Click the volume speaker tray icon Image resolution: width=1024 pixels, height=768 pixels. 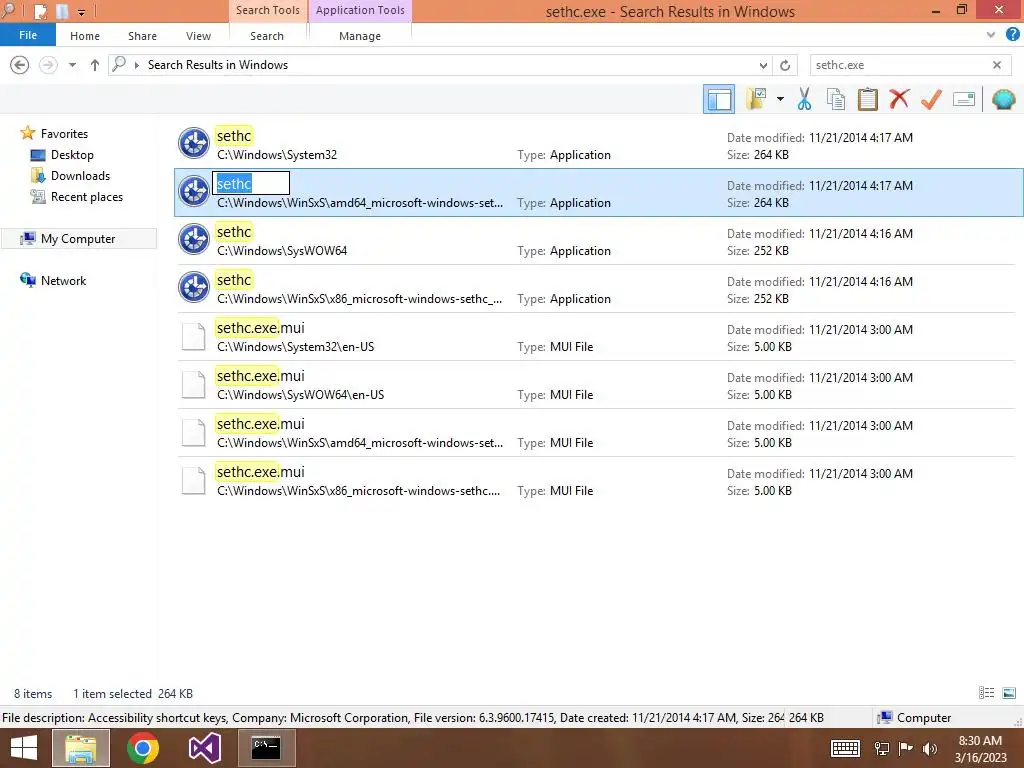pos(930,749)
